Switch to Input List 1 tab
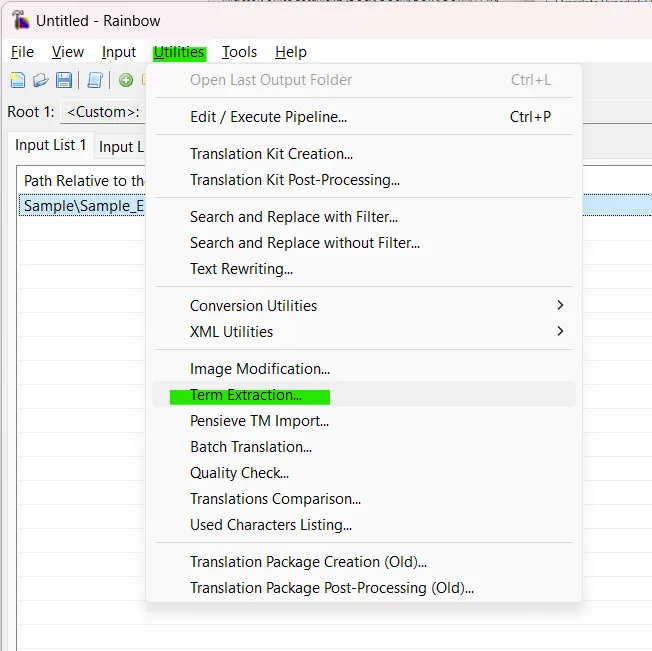Image resolution: width=652 pixels, height=651 pixels. click(x=51, y=145)
